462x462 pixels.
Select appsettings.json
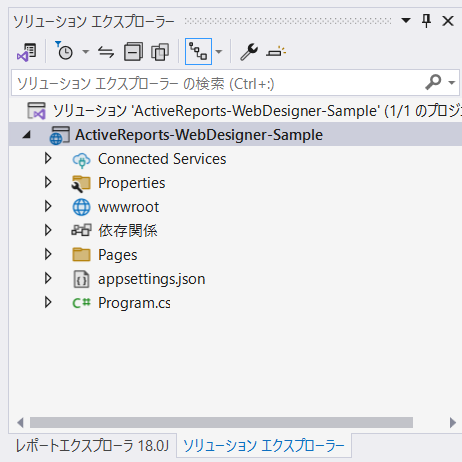pos(151,279)
